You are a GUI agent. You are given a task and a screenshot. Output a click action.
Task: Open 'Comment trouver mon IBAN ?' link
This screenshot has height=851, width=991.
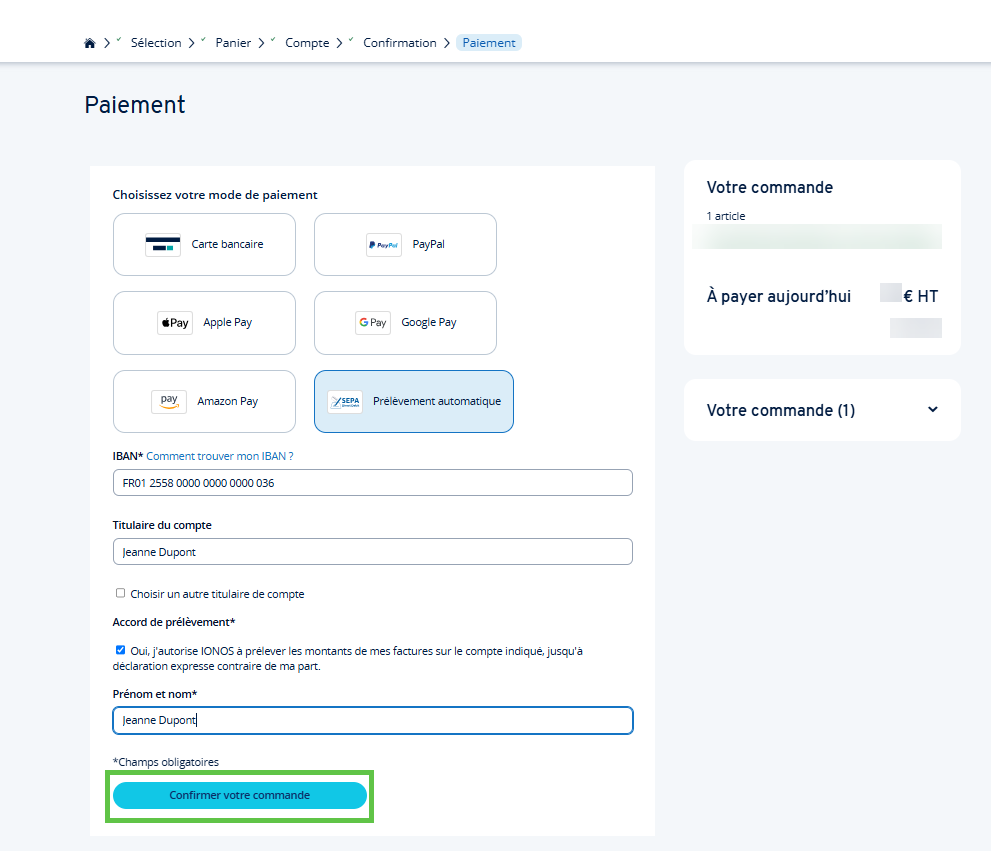click(x=220, y=456)
